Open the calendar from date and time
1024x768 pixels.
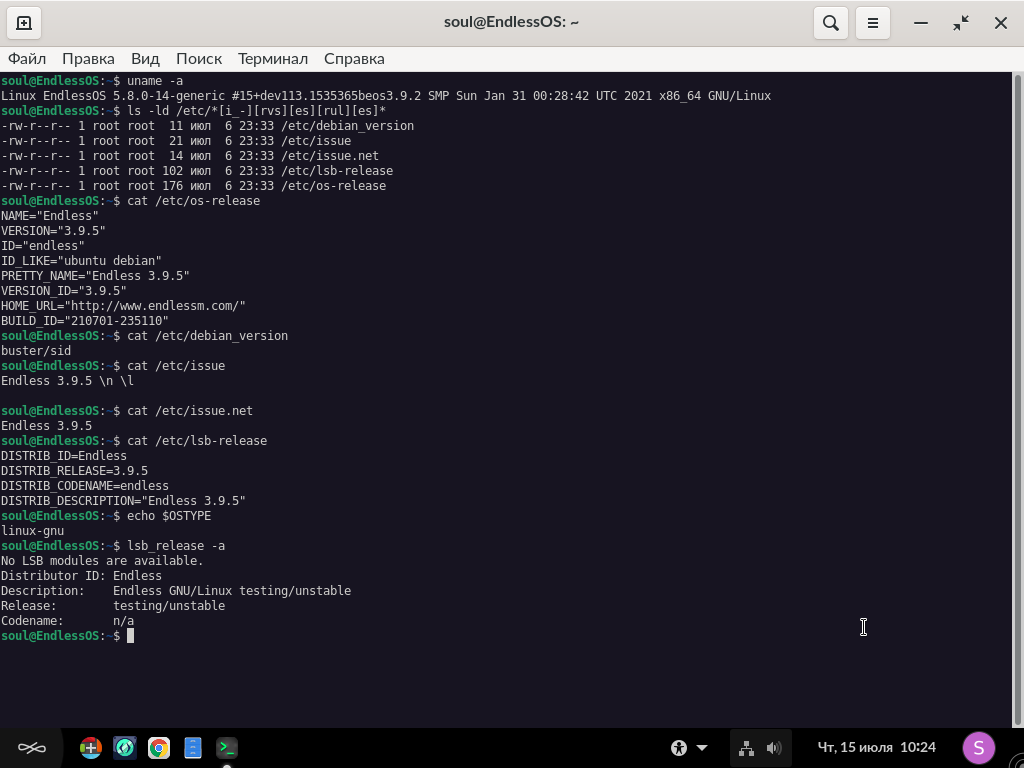click(876, 748)
